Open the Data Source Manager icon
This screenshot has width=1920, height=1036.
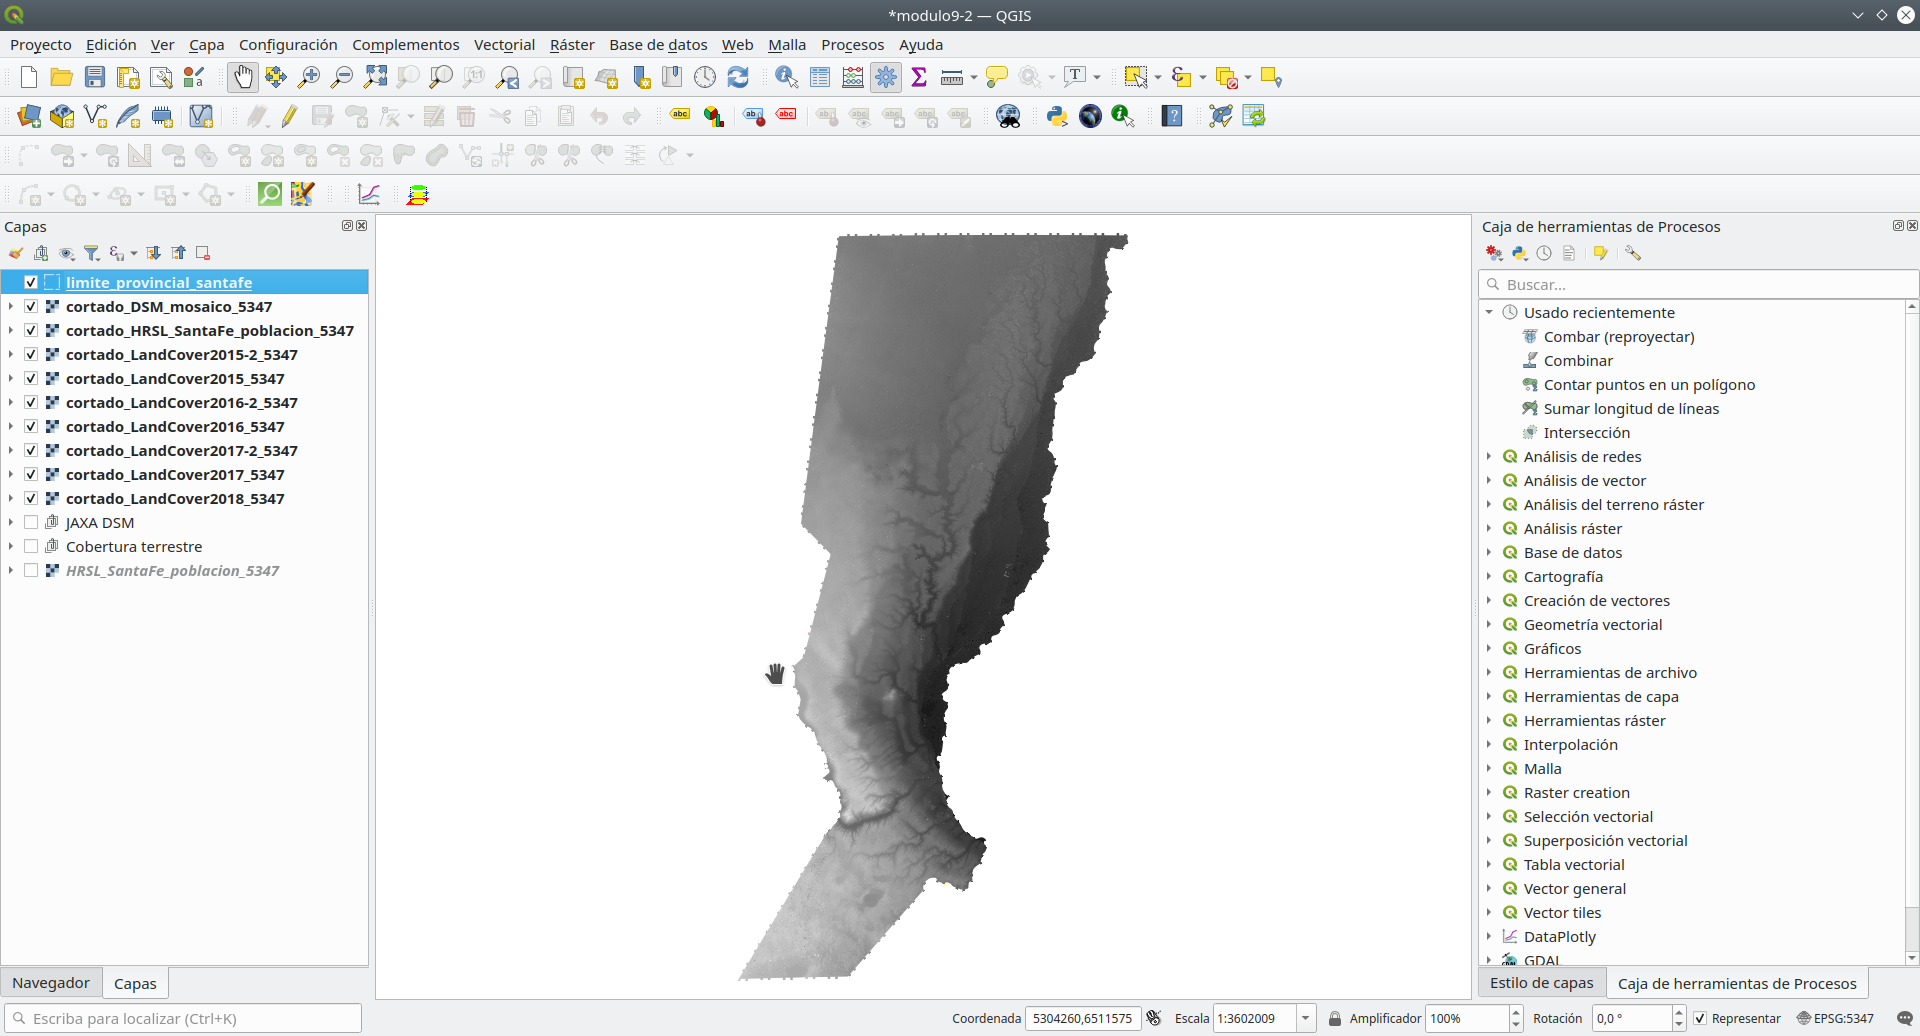[x=28, y=116]
